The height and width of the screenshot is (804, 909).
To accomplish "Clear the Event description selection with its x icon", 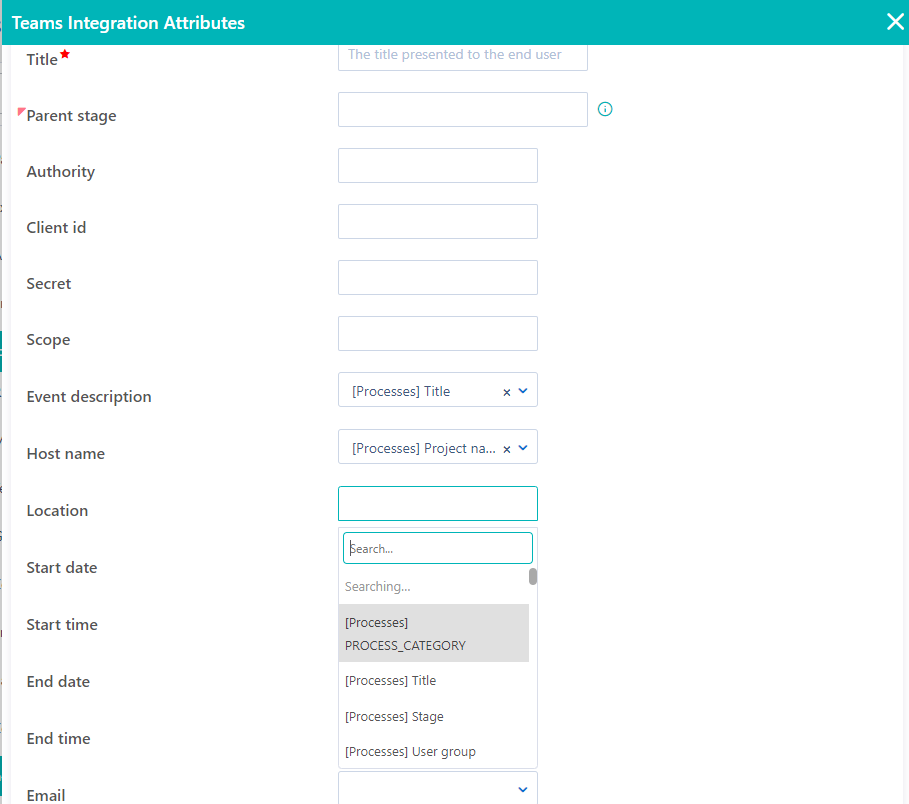I will [x=506, y=390].
